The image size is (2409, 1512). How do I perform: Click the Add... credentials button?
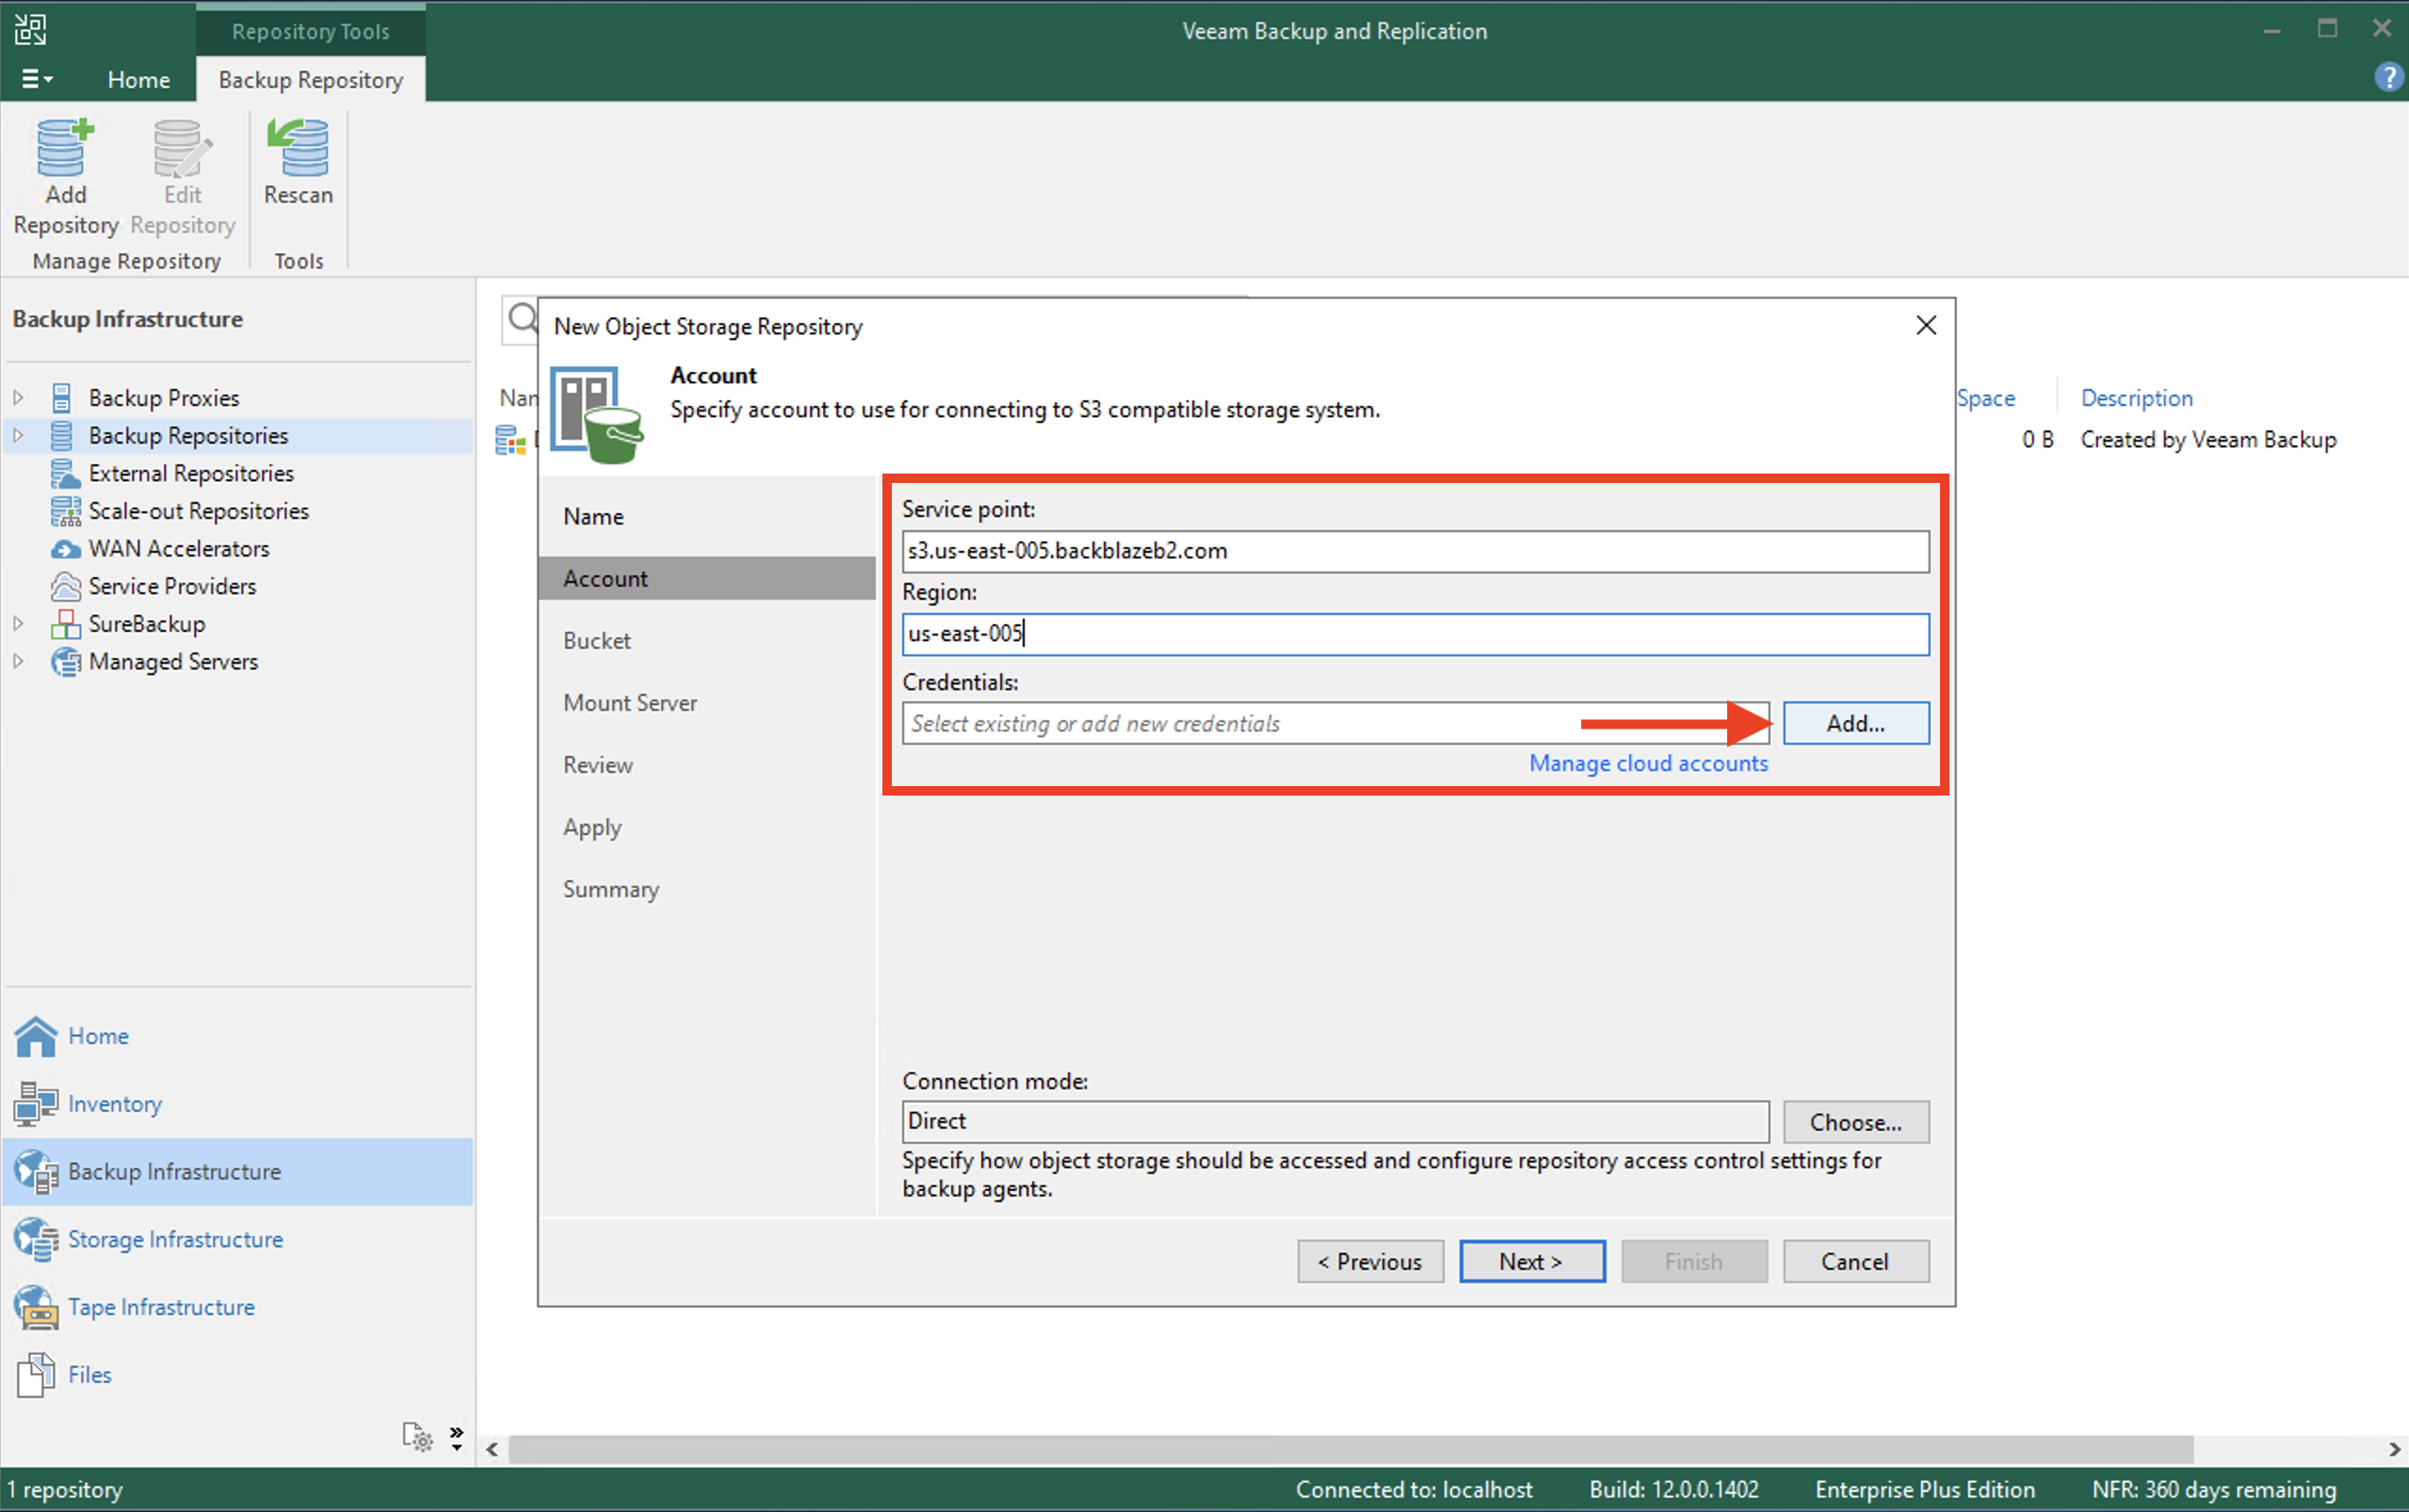1856,723
